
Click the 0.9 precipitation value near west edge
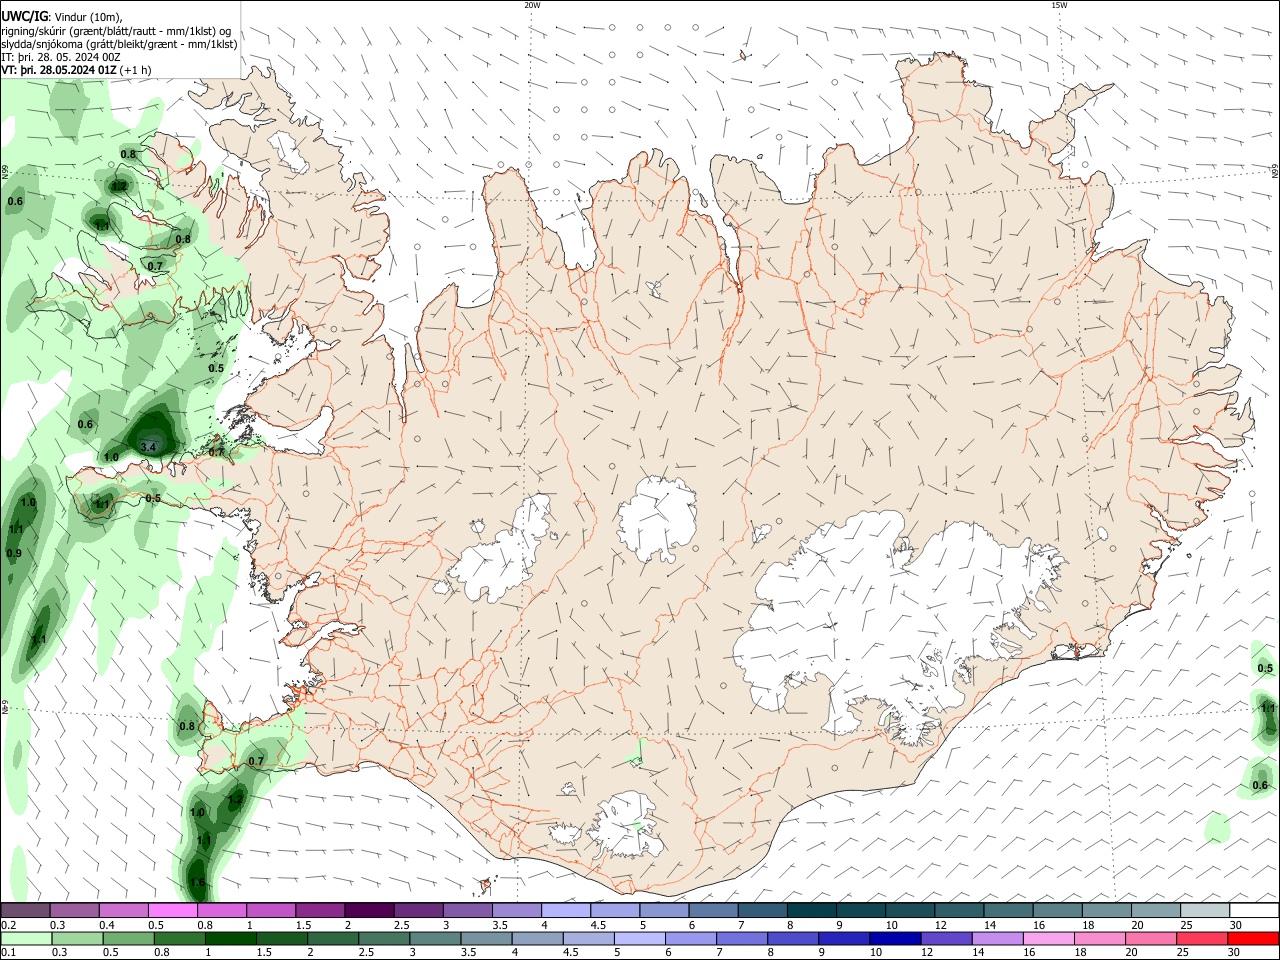[x=13, y=553]
